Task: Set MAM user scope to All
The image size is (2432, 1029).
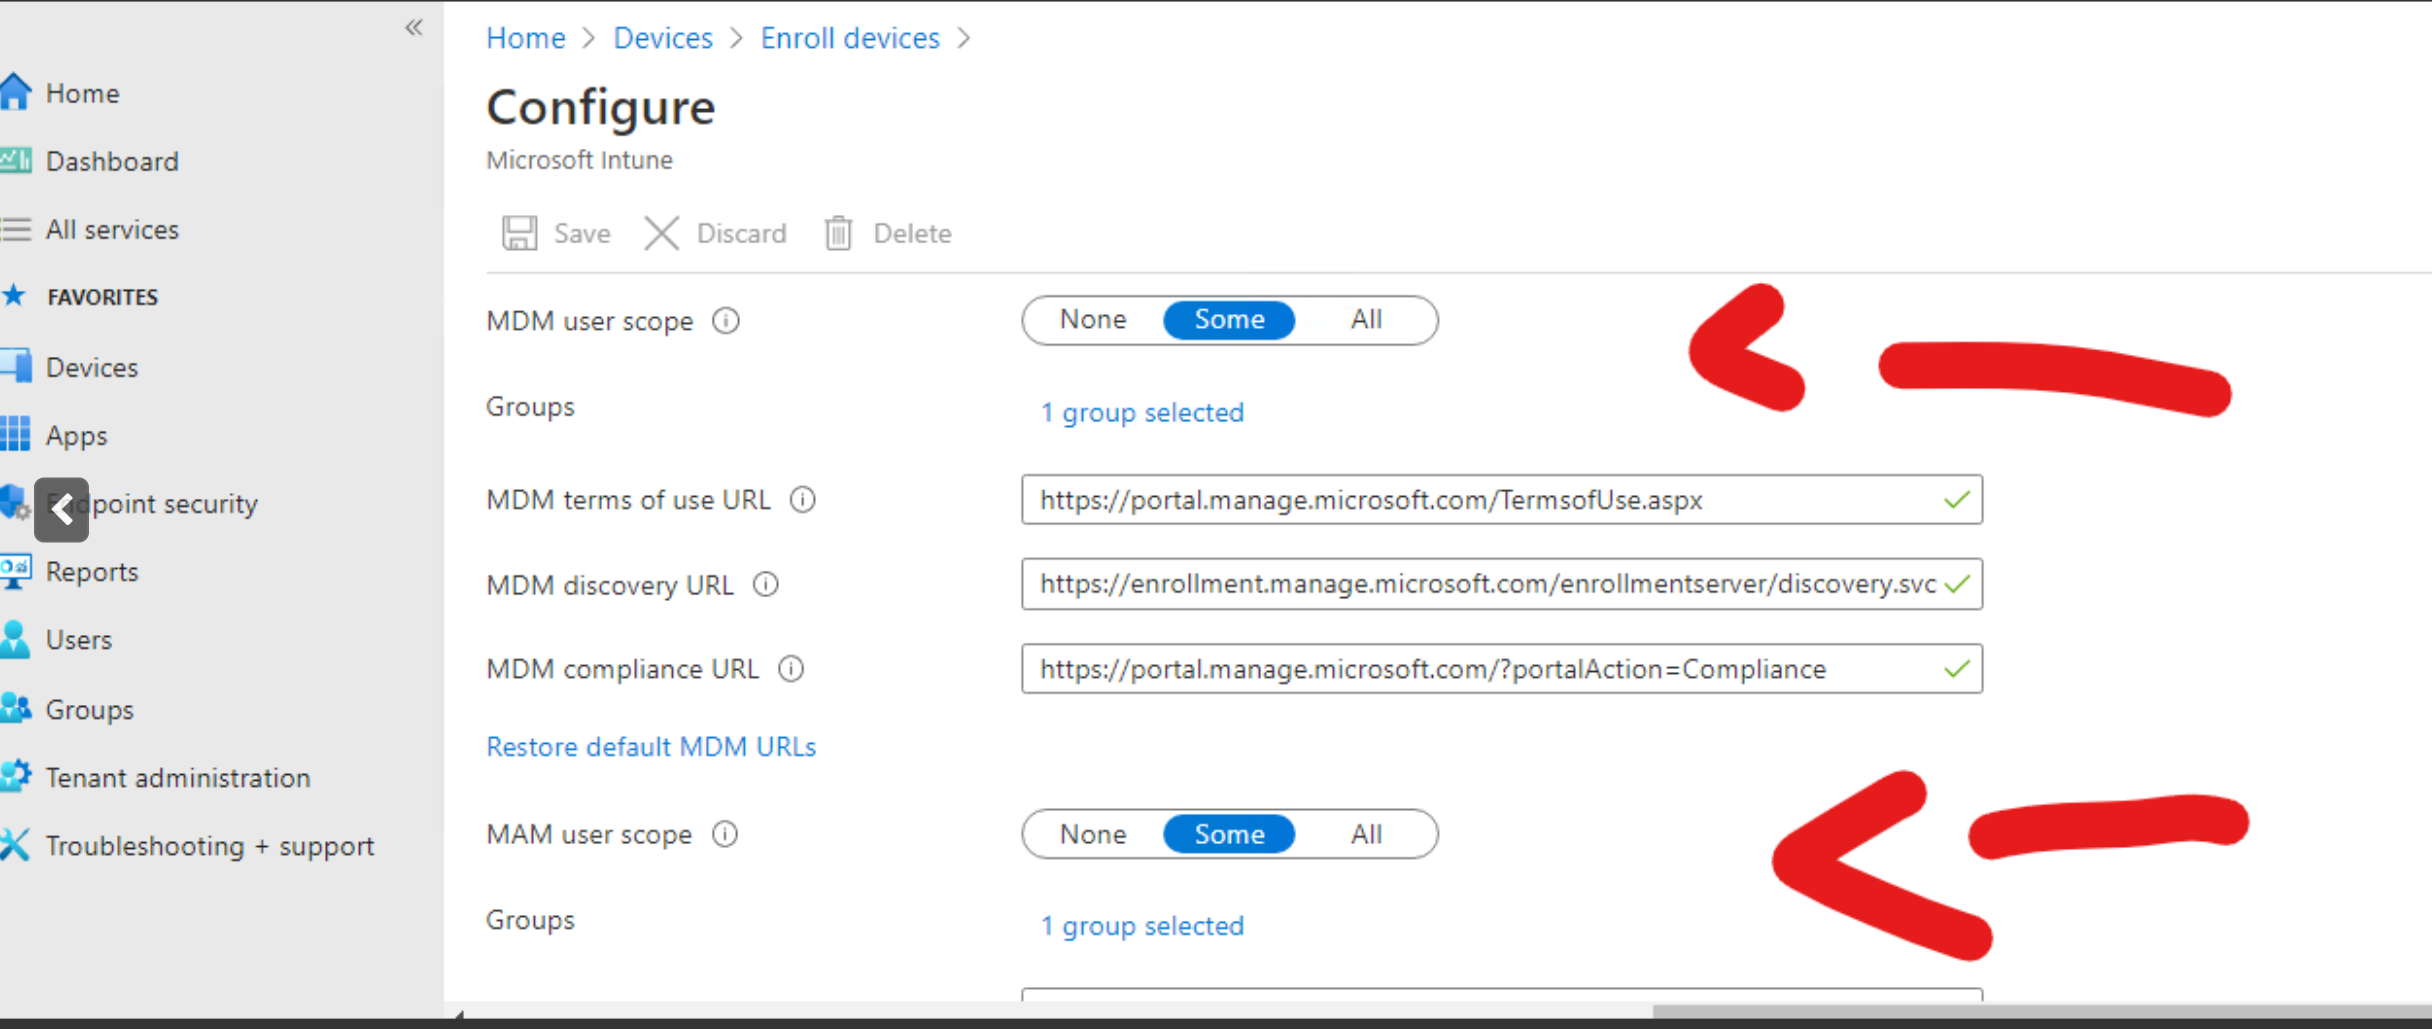Action: [x=1366, y=834]
